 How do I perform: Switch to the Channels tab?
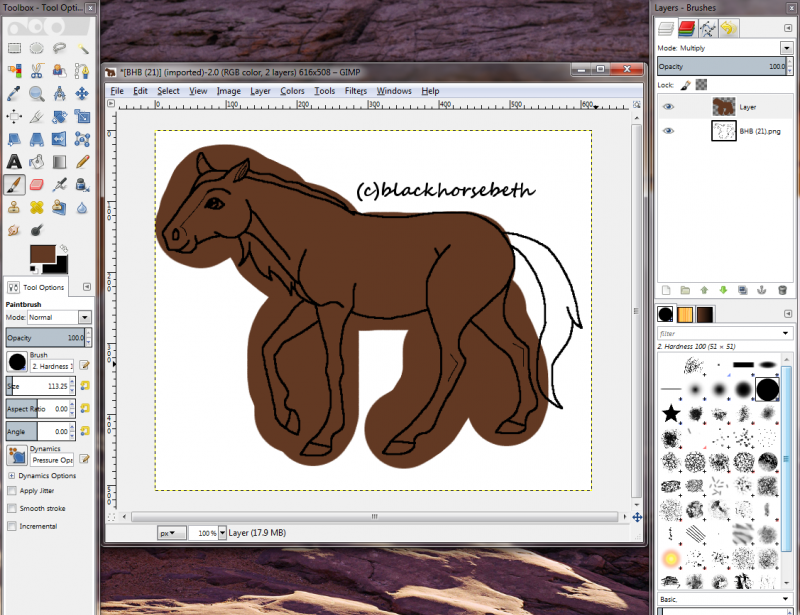click(687, 29)
